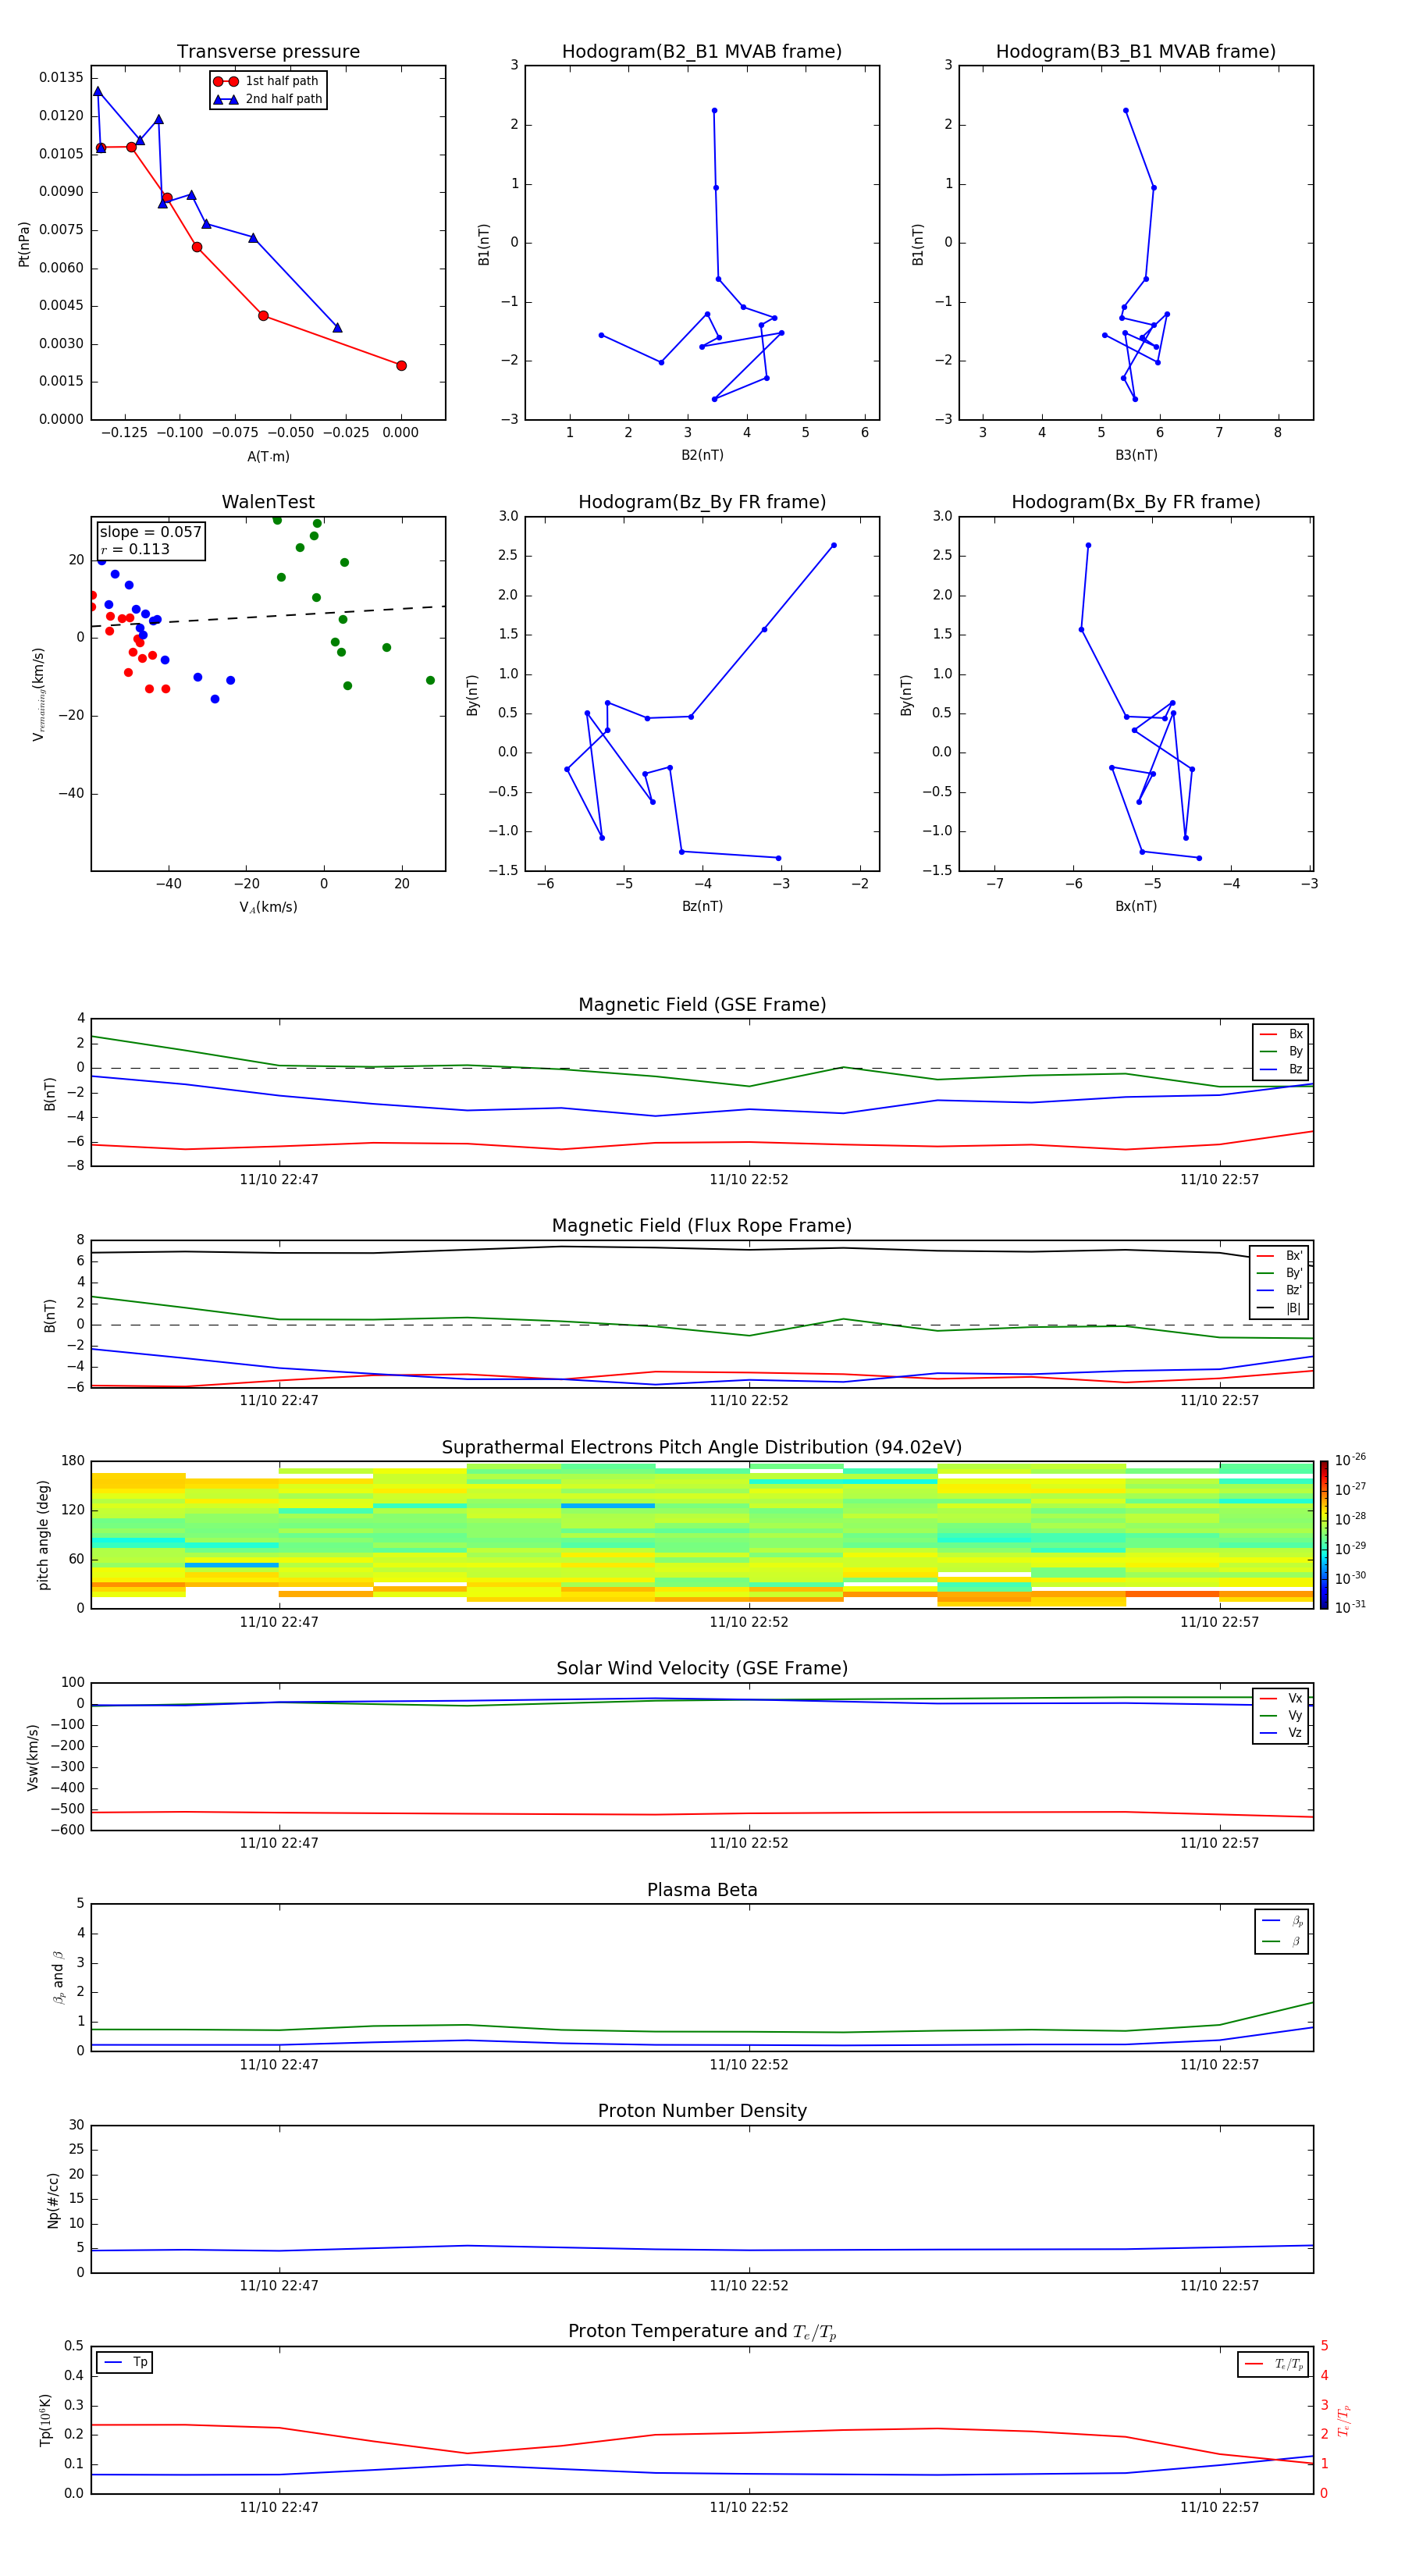Viewport: 1405px width, 2576px height.
Task: Click the 'Hodogram(Bz_By FR frame)' title
Action: tap(702, 502)
